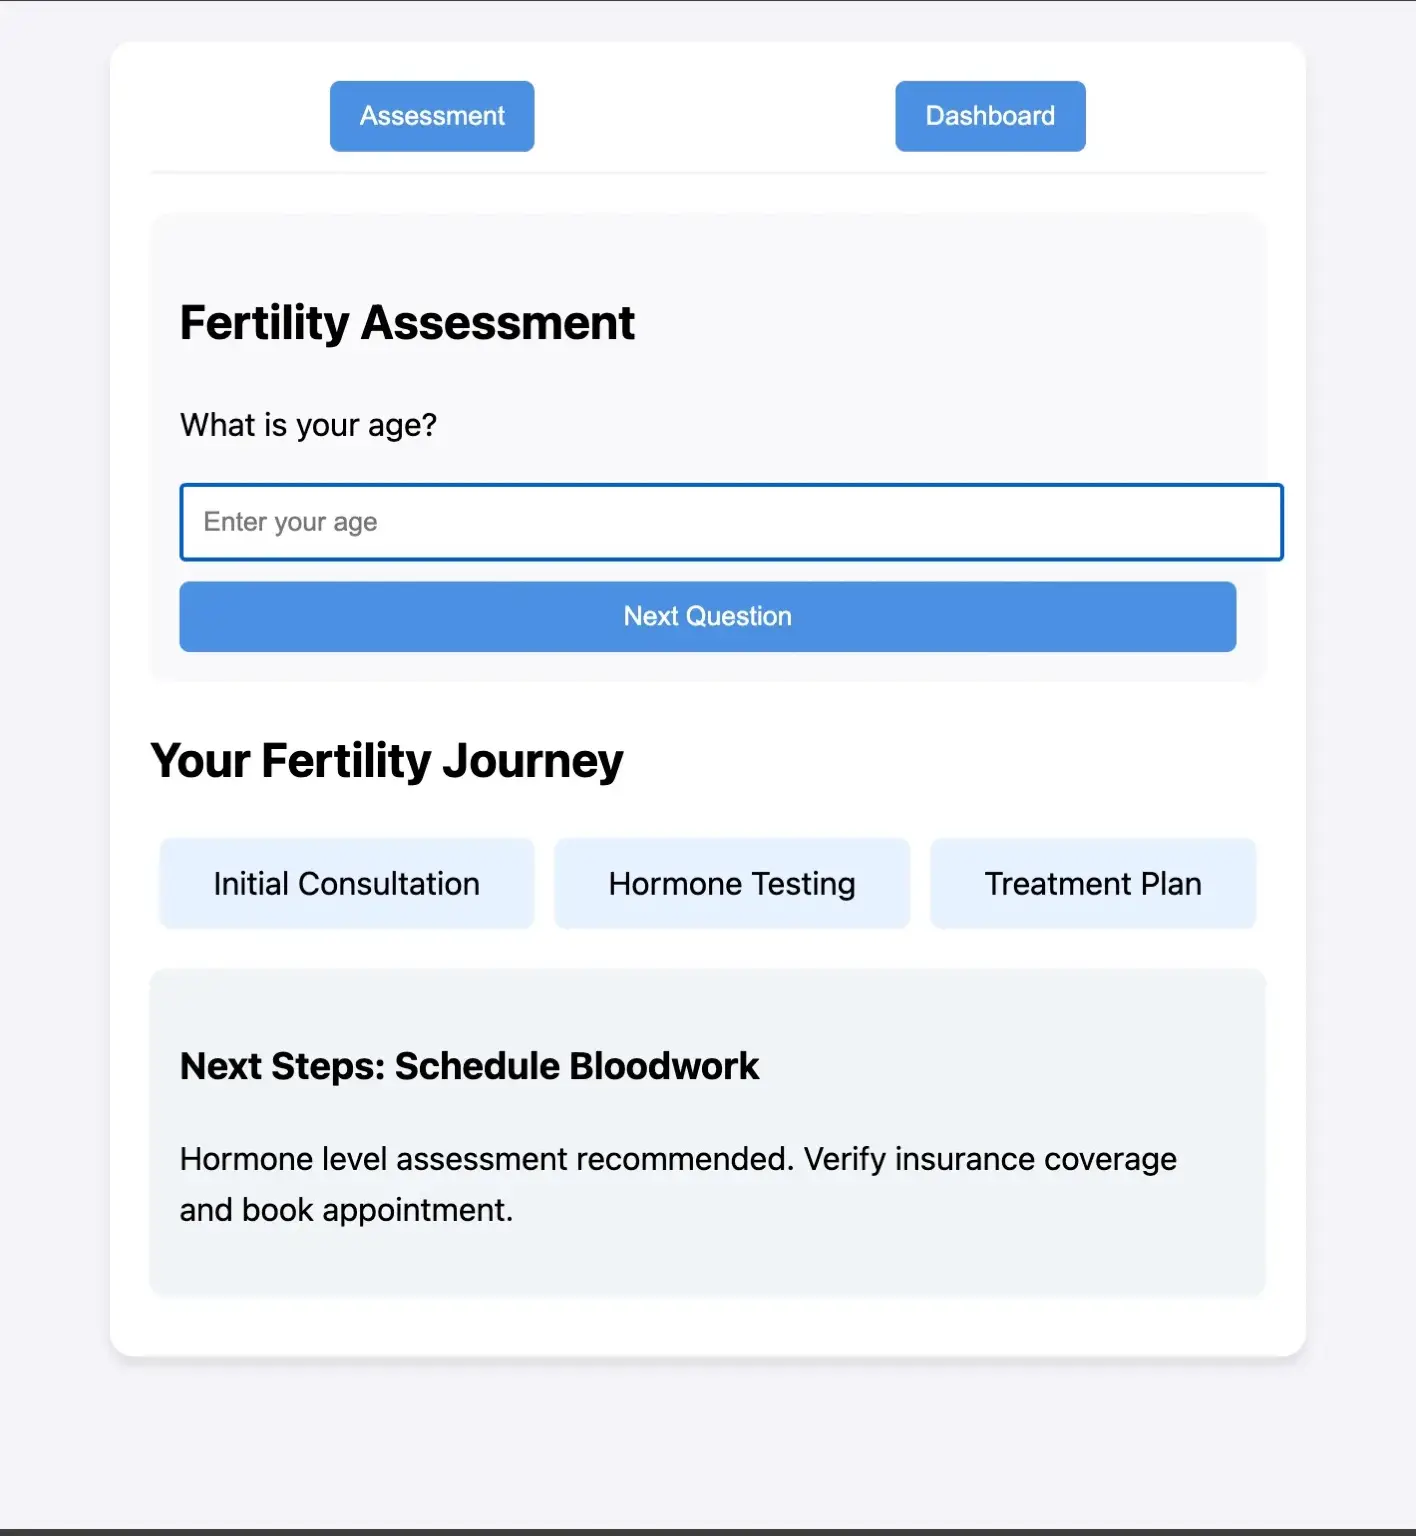
Task: Click the Fertility Assessment heading
Action: 407,323
